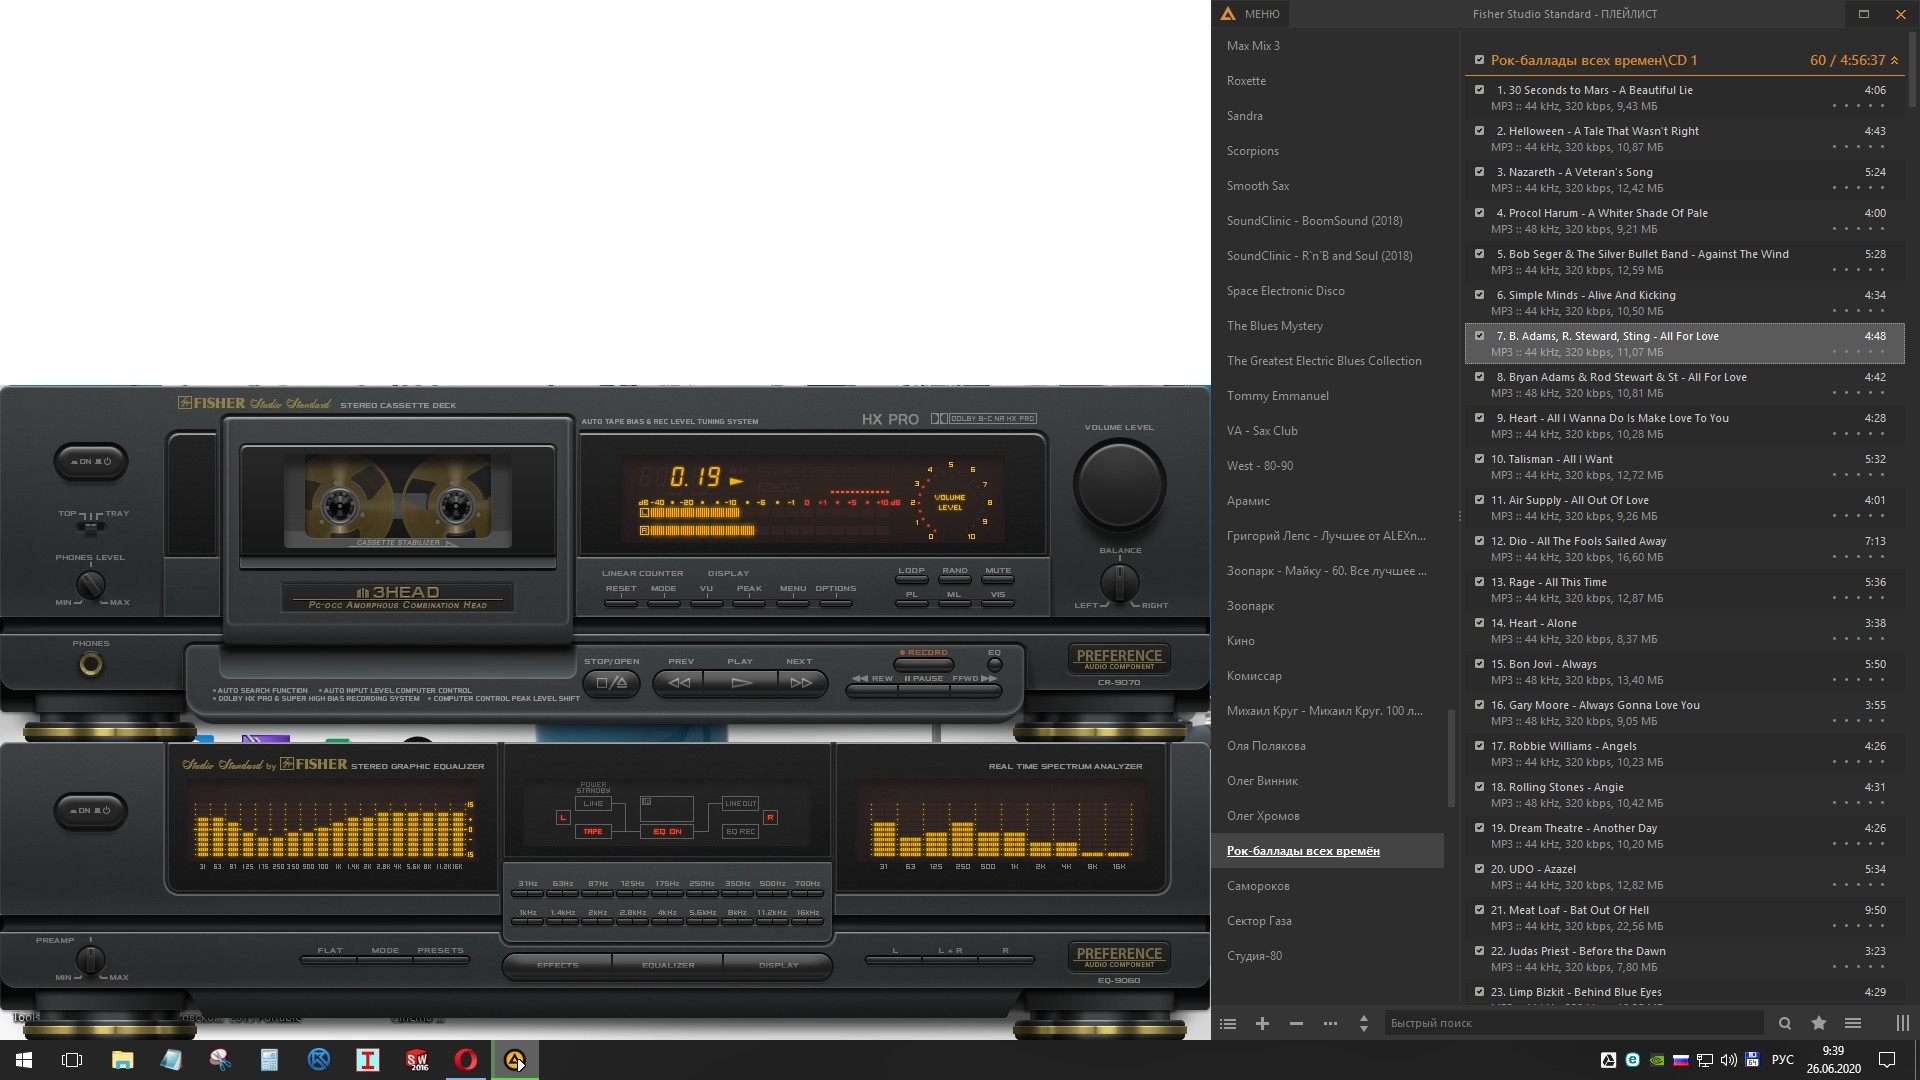Click the Opera browser icon in taskbar
This screenshot has width=1920, height=1080.
pyautogui.click(x=465, y=1059)
